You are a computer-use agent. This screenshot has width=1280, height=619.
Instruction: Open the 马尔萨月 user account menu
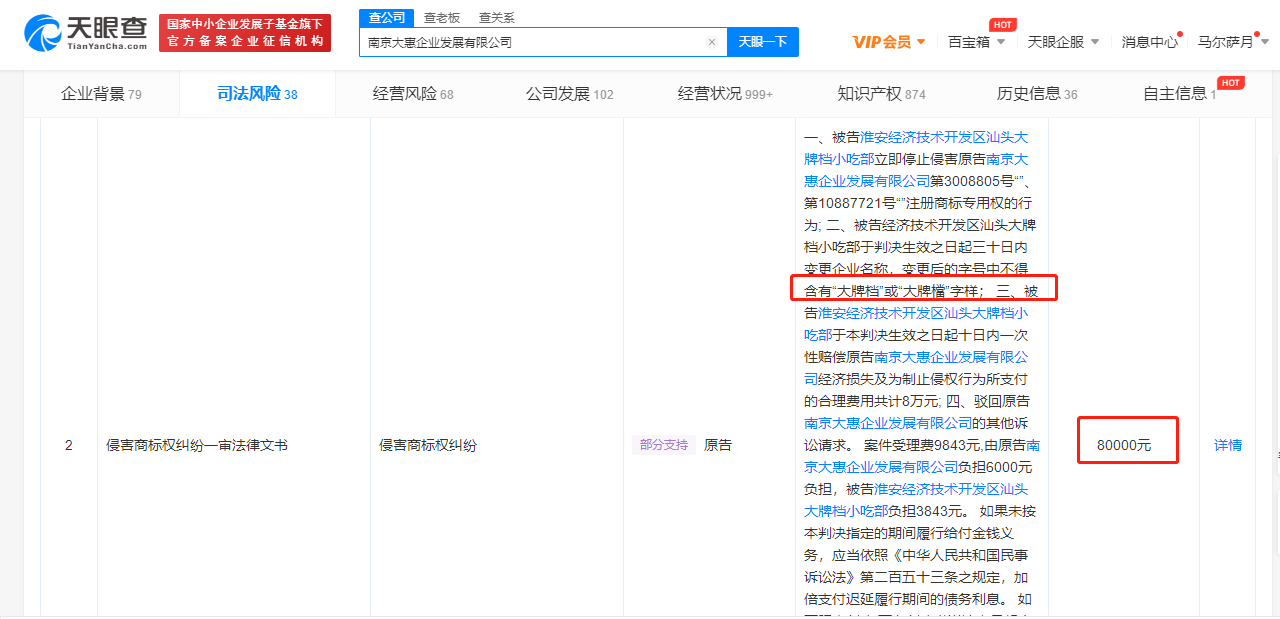[1232, 42]
